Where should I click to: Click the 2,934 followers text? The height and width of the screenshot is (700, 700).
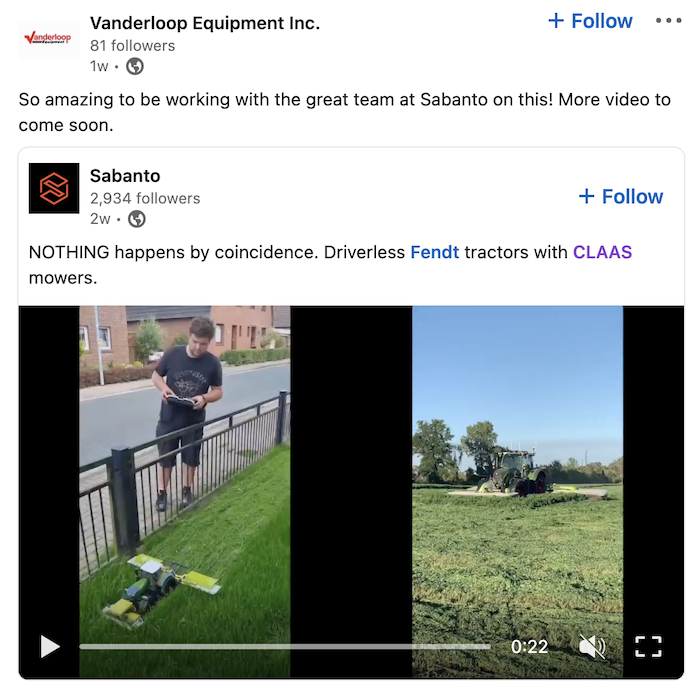tap(145, 198)
